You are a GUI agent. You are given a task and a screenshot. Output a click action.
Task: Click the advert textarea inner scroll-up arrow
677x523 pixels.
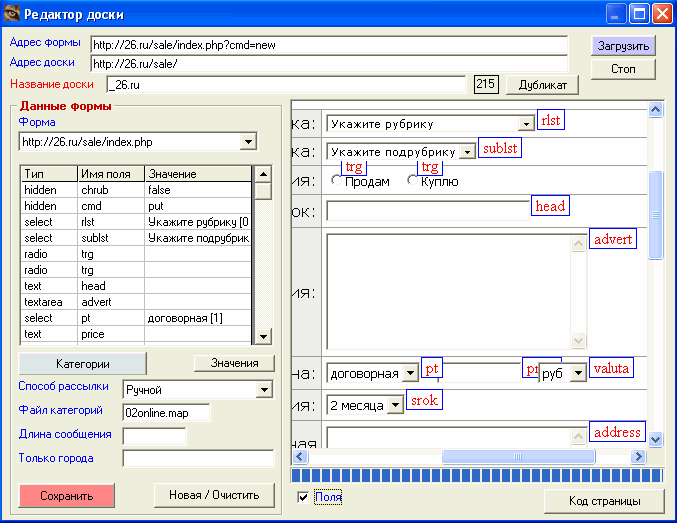tap(578, 244)
